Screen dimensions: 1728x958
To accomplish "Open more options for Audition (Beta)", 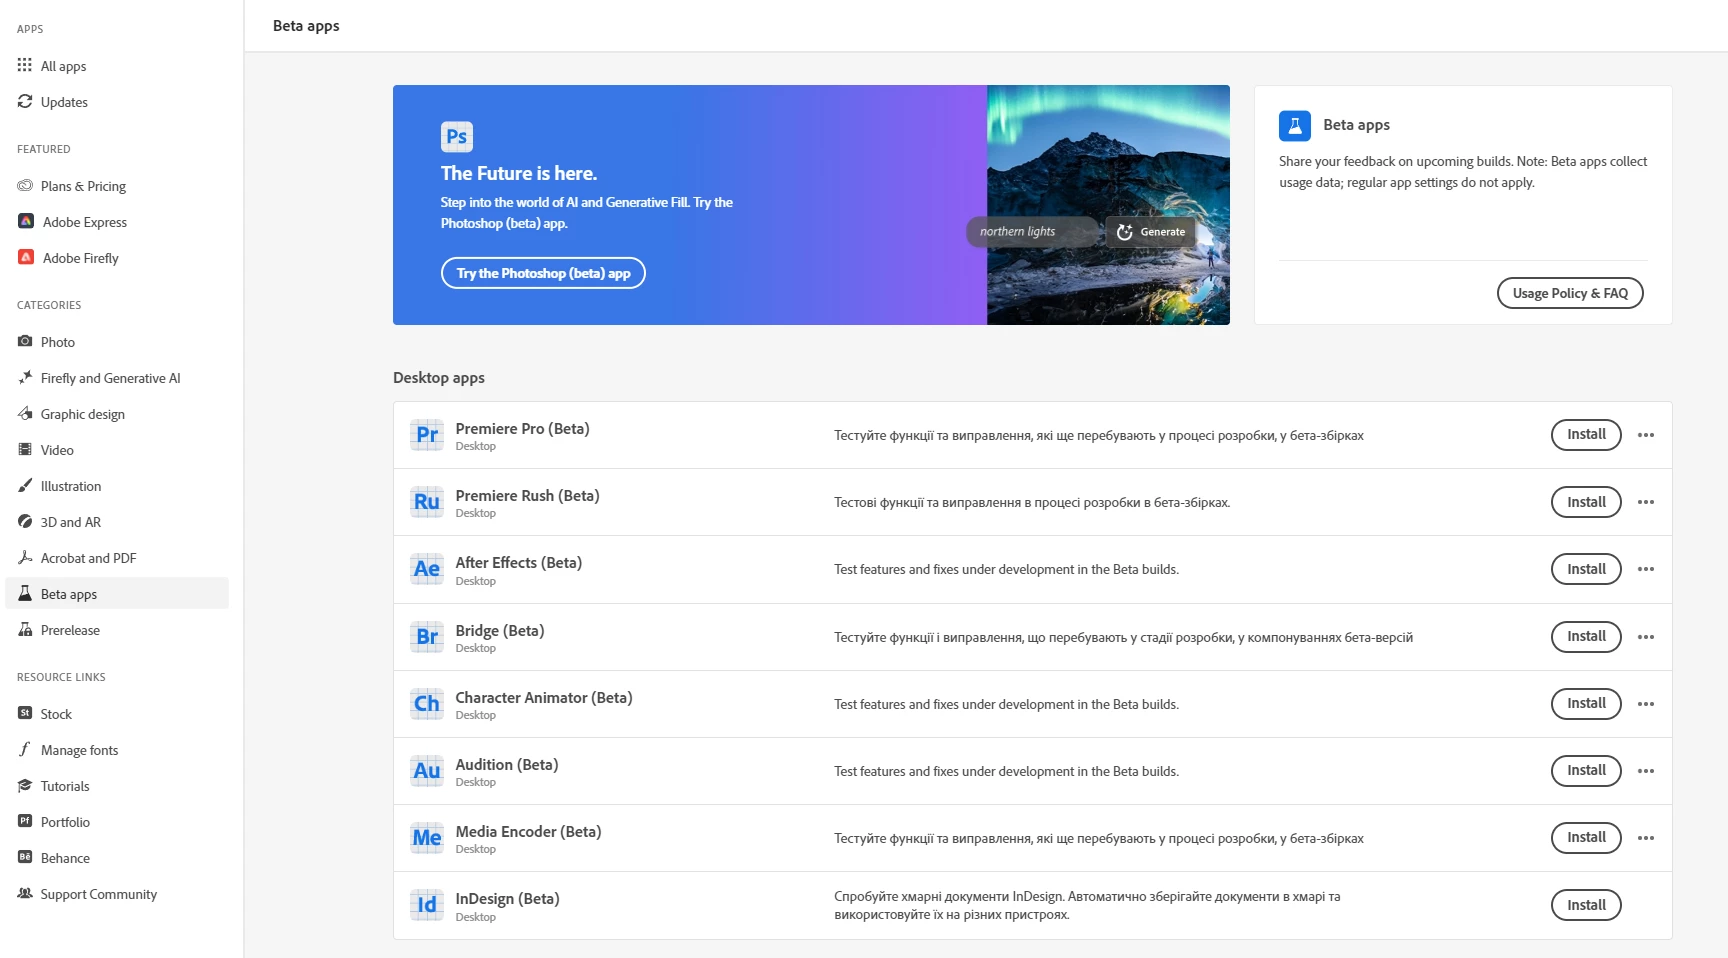I will [x=1646, y=771].
